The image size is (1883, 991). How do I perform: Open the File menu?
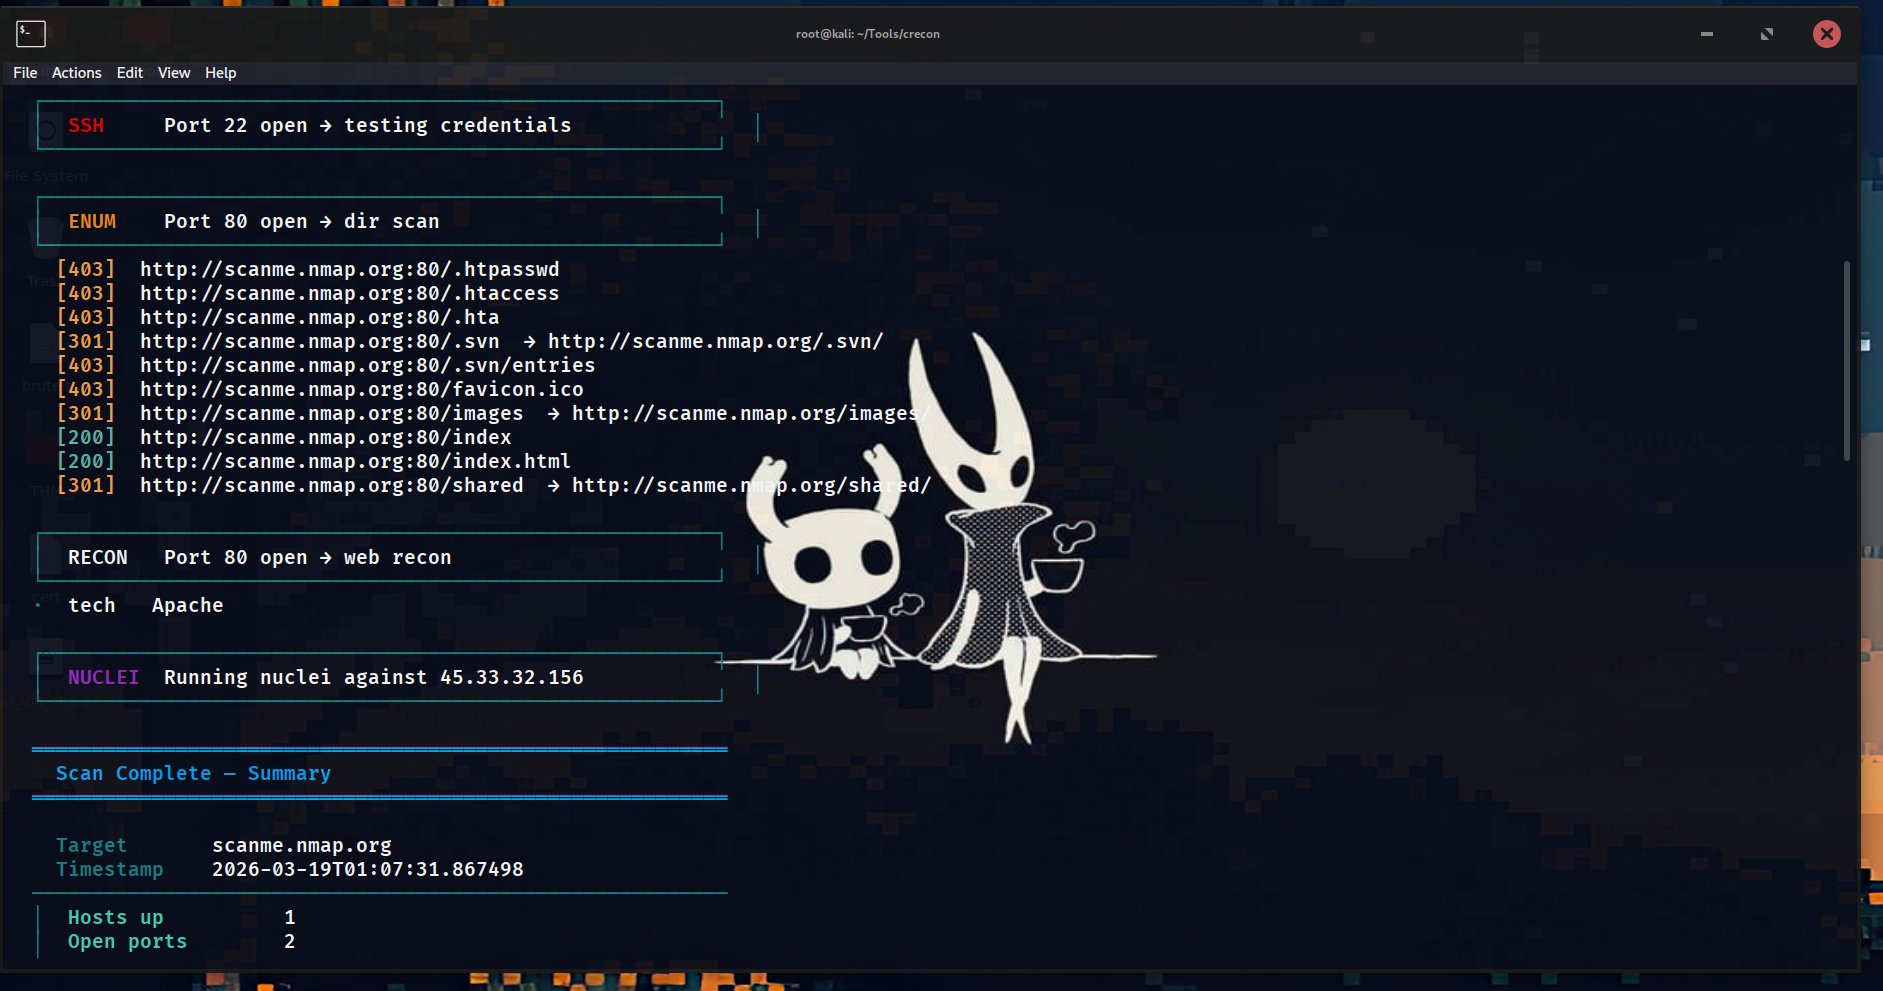pos(24,72)
